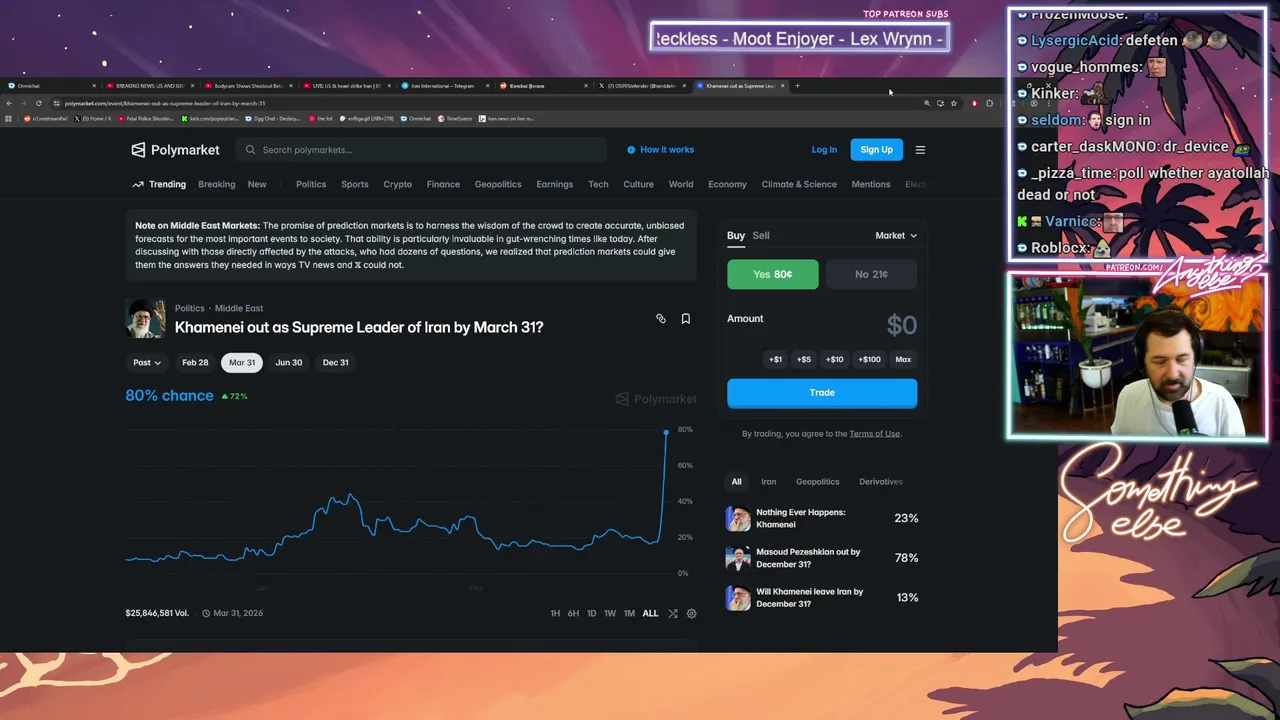The height and width of the screenshot is (720, 1280).
Task: Set chart range to 1W
Action: coord(610,613)
